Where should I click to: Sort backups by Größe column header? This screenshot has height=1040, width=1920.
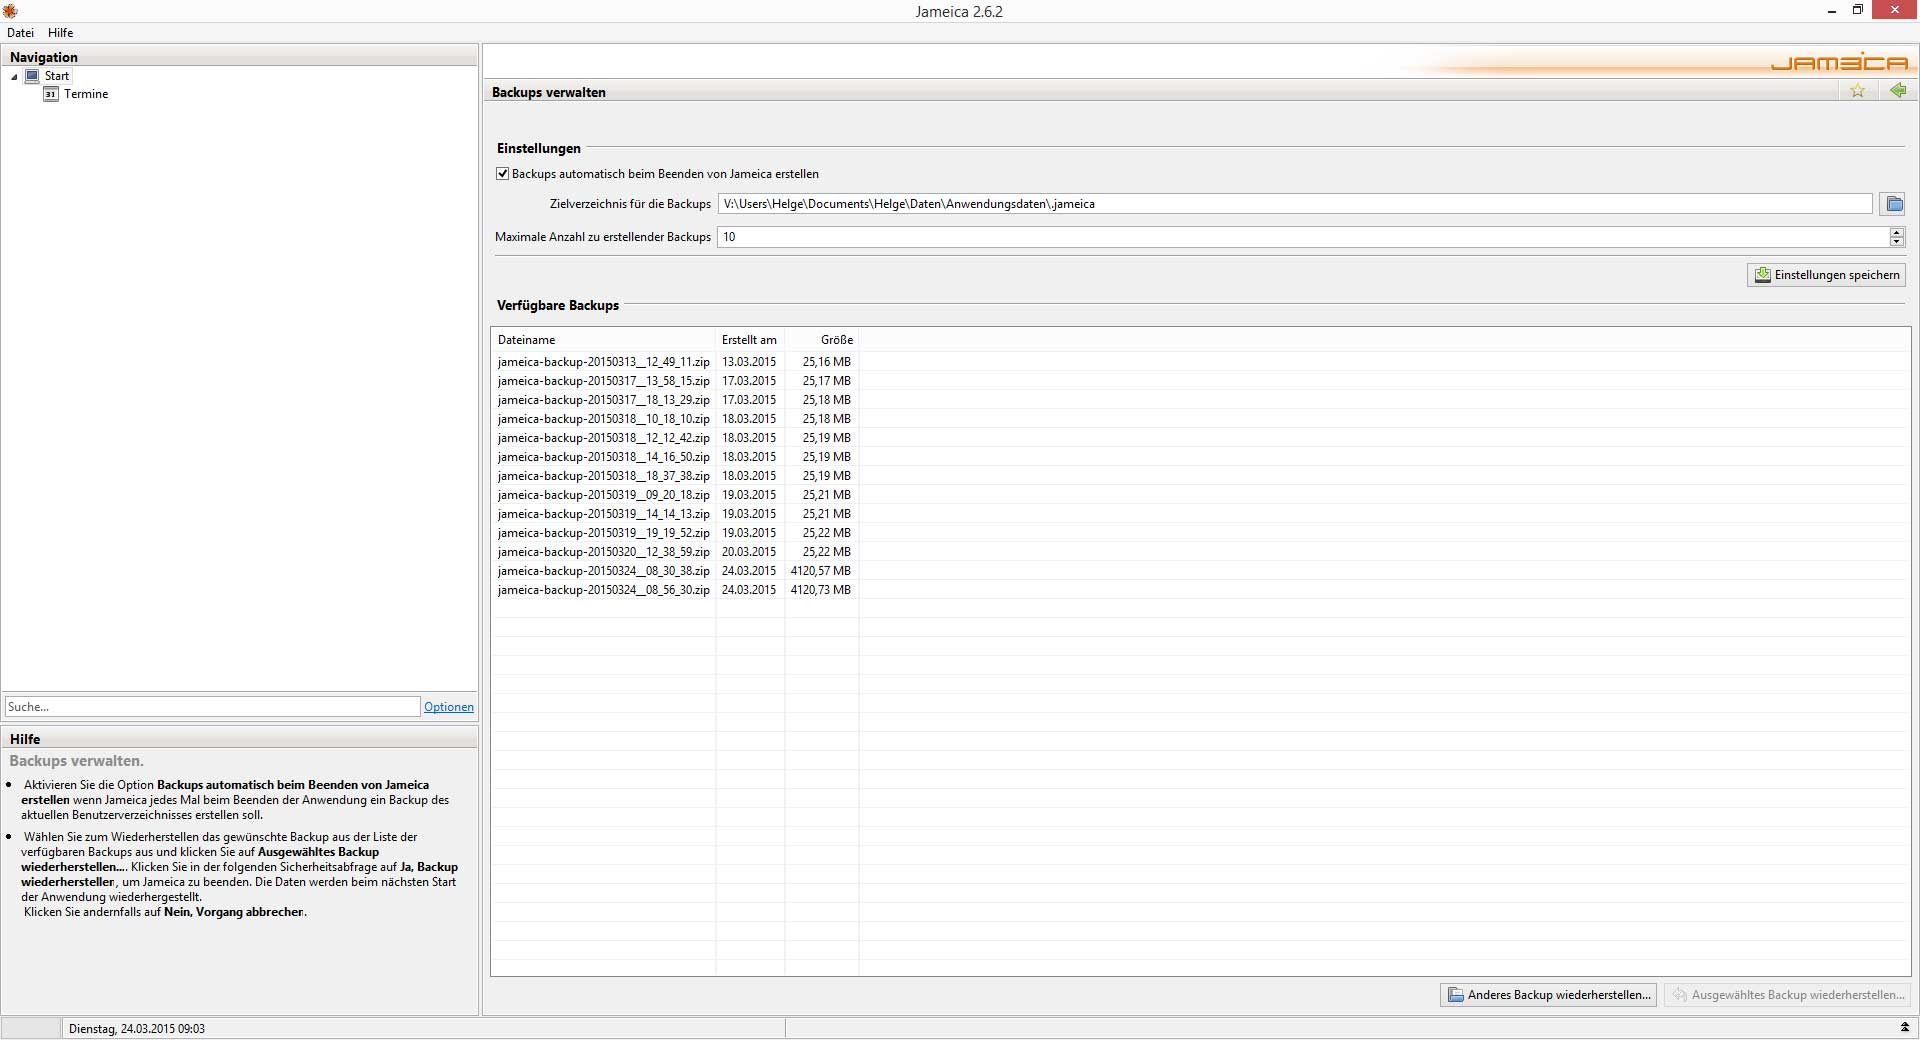coord(836,340)
